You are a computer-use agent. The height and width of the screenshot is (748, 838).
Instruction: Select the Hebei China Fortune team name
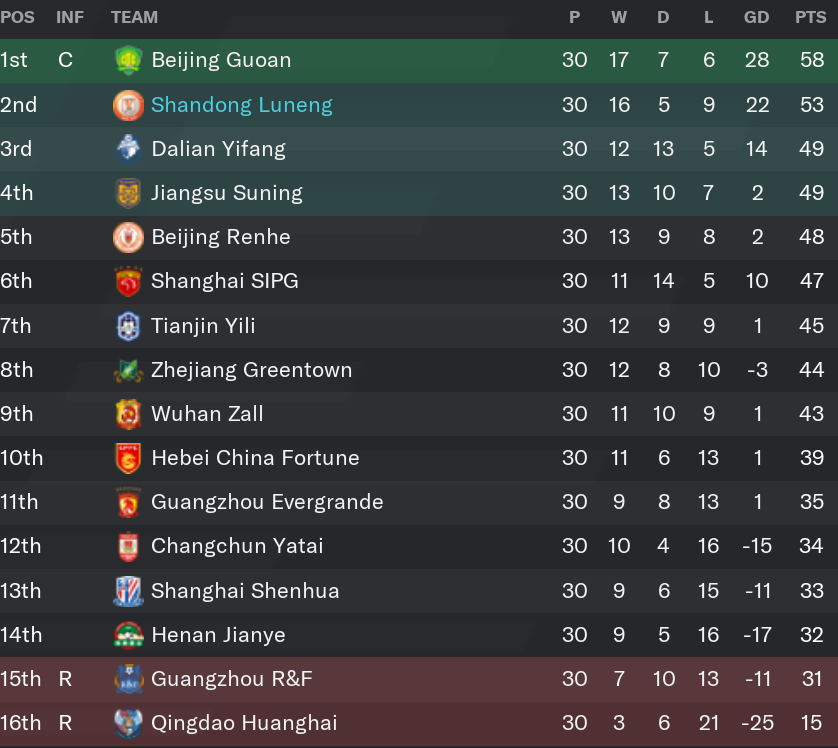click(255, 458)
